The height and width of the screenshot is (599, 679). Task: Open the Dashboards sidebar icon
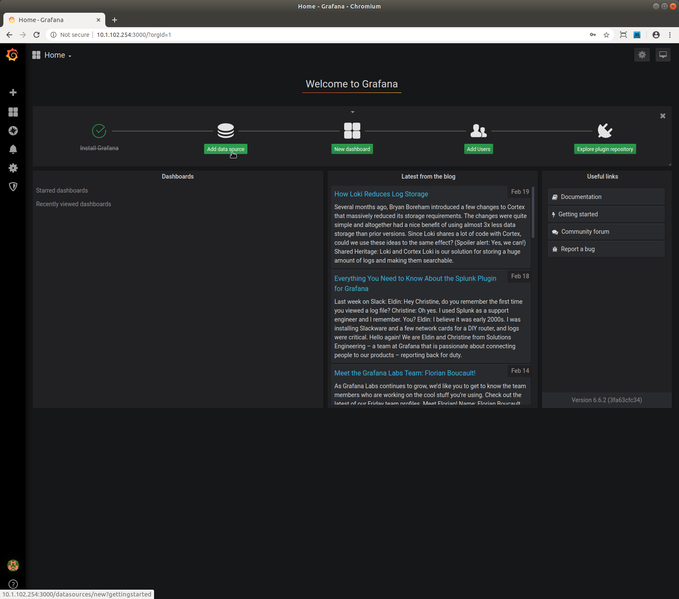(13, 112)
